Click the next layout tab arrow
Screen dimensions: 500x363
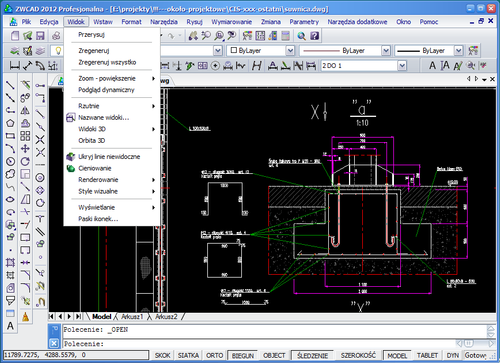click(x=69, y=316)
